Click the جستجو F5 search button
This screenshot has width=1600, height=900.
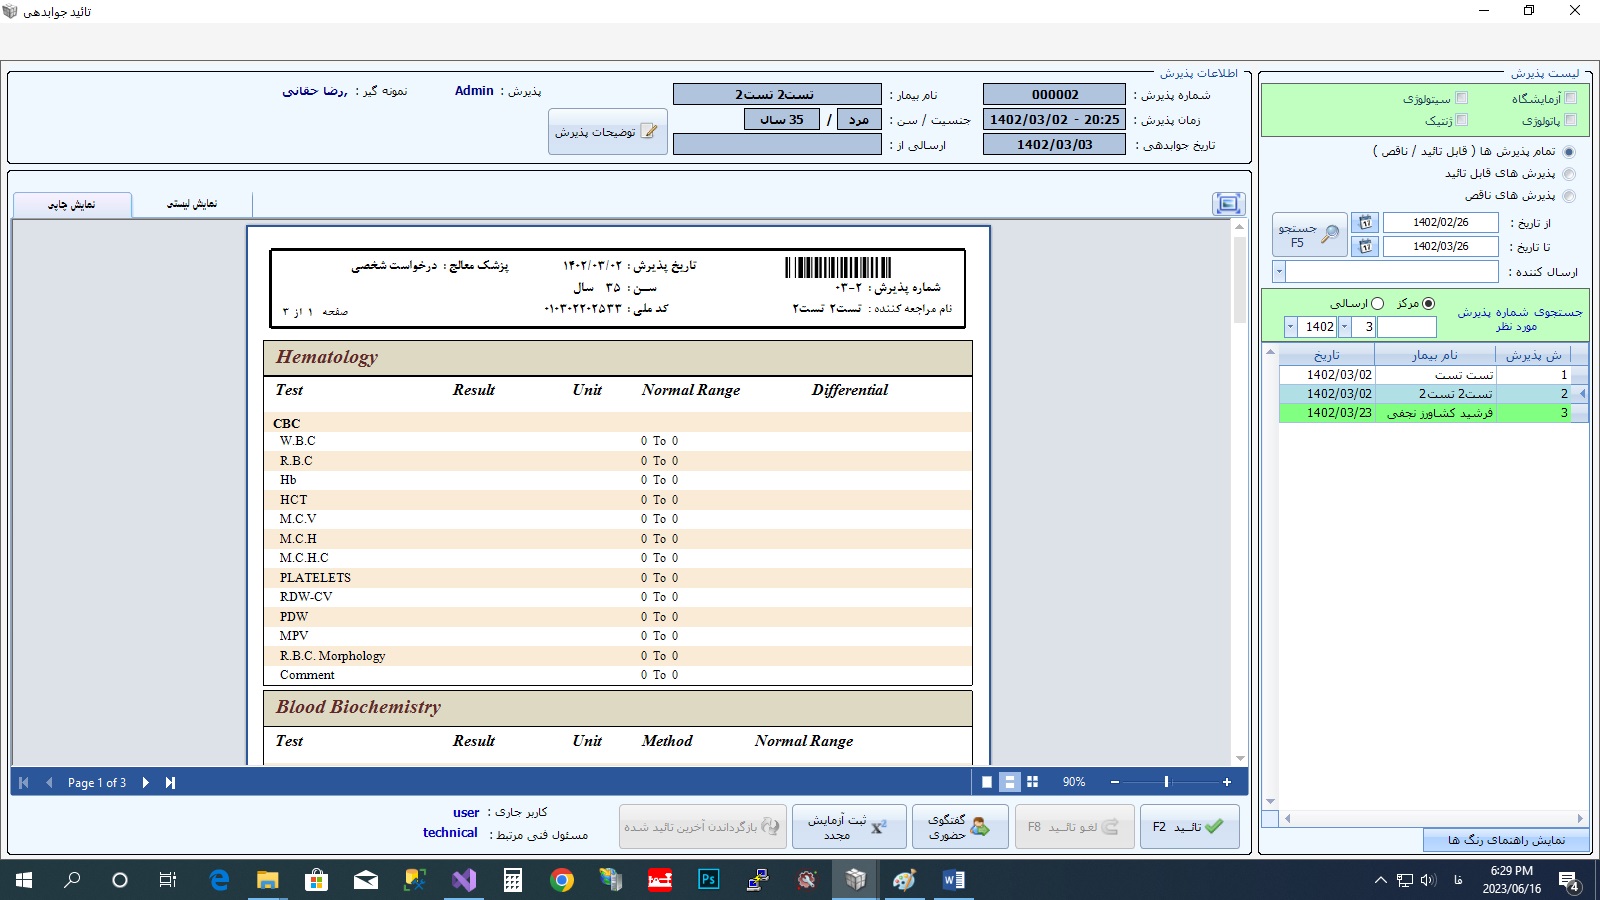pos(1309,235)
